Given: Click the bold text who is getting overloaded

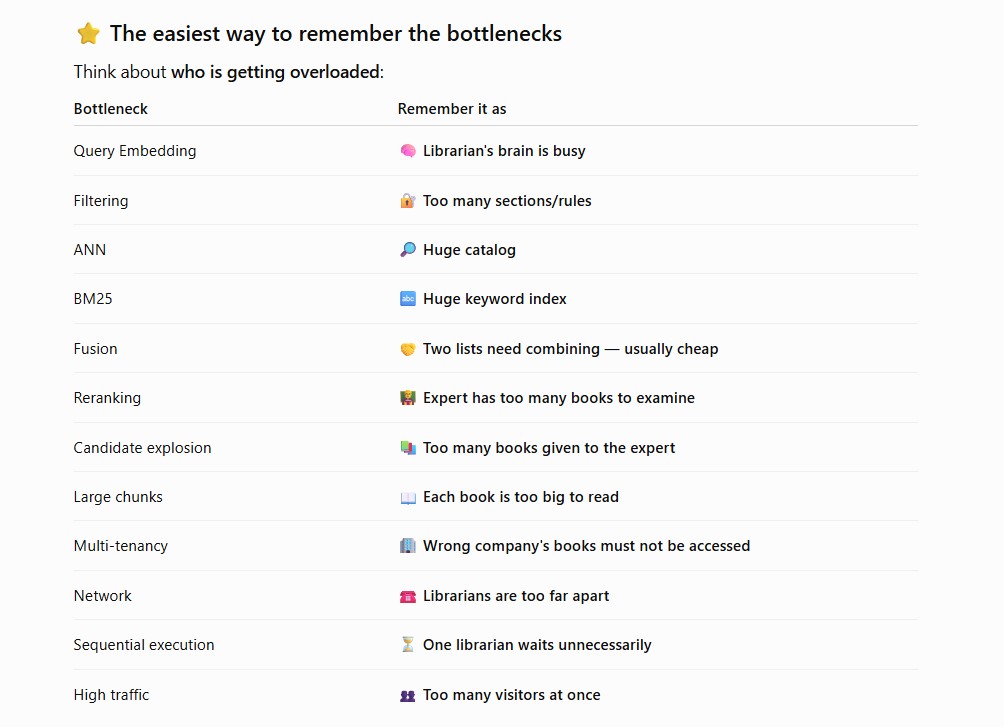Looking at the screenshot, I should tap(275, 72).
